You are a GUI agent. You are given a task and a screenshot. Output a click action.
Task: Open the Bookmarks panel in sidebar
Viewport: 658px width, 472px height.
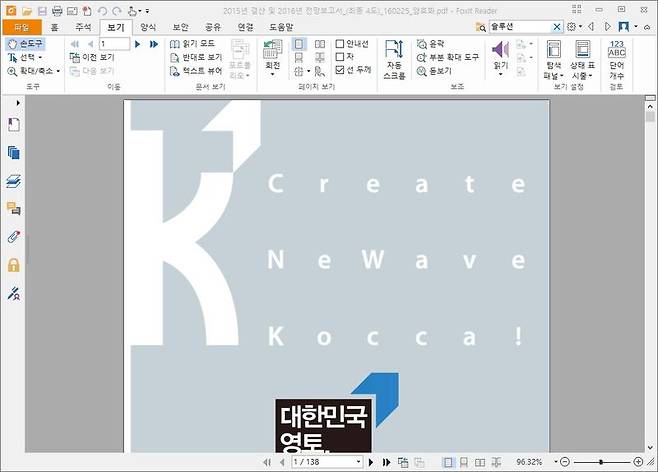(13, 125)
